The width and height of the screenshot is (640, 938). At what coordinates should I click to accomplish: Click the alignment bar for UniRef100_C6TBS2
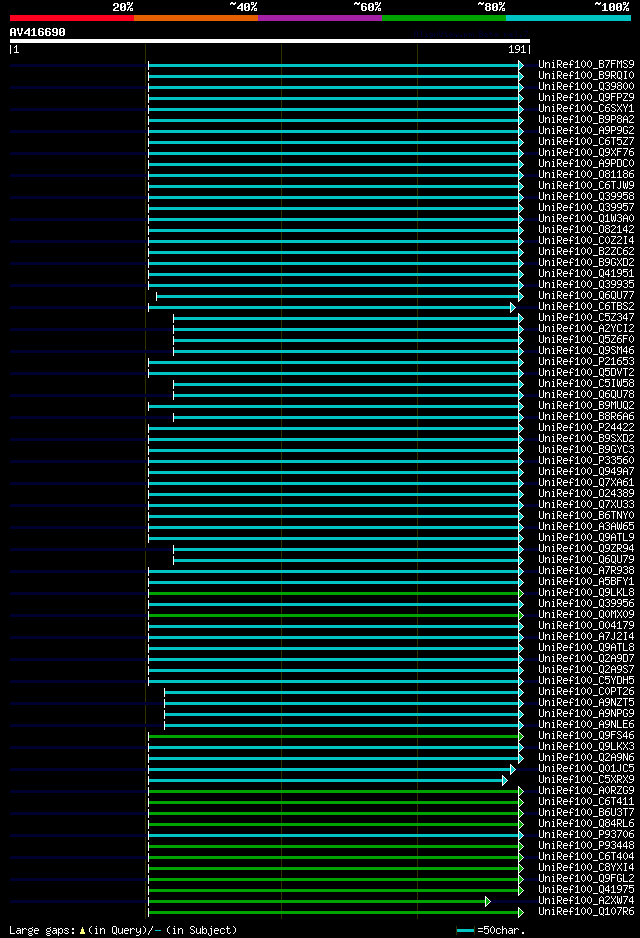point(332,307)
